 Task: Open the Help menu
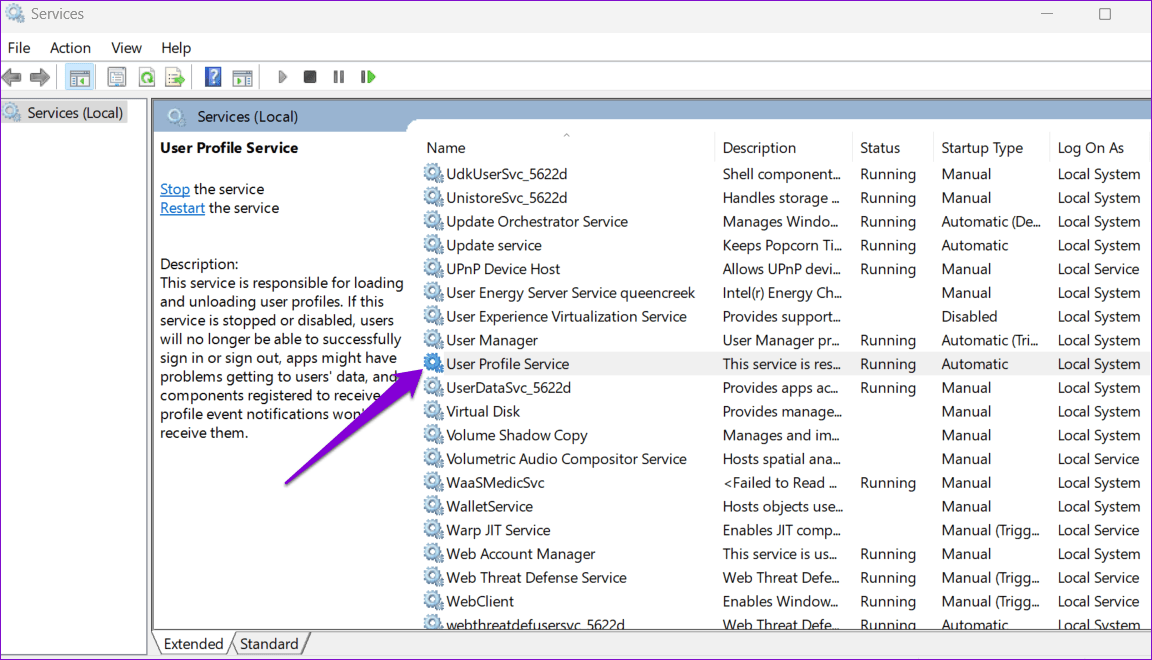[176, 48]
